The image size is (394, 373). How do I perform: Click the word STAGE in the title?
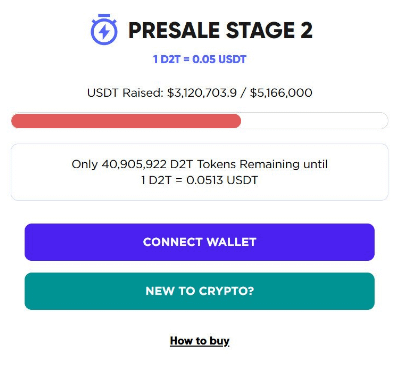pyautogui.click(x=260, y=30)
